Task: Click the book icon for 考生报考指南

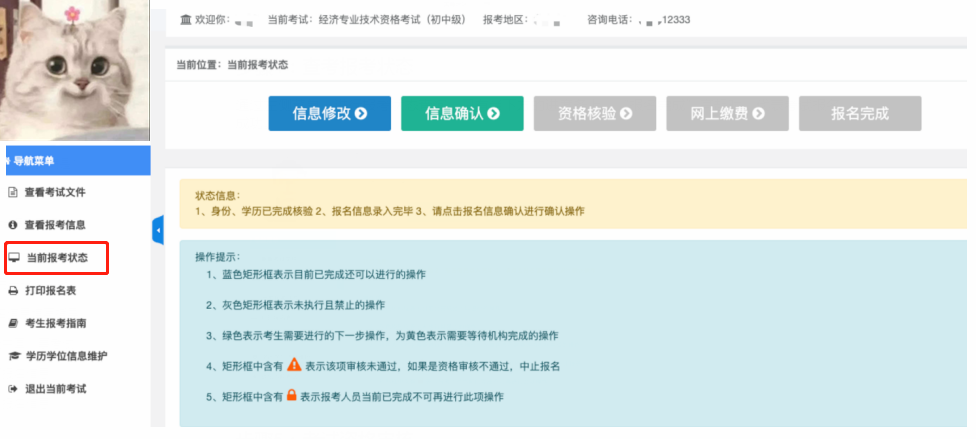Action: click(13, 323)
